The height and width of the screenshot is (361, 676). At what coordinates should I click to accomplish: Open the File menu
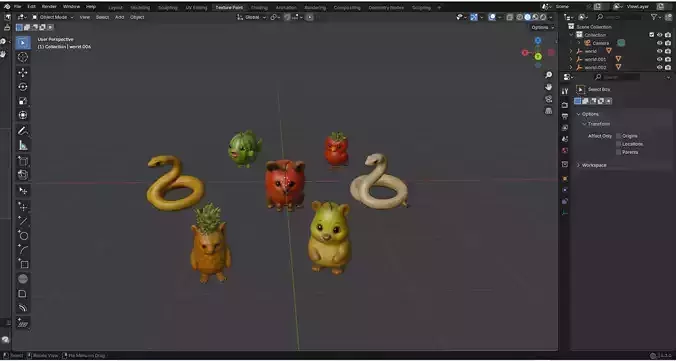17,7
